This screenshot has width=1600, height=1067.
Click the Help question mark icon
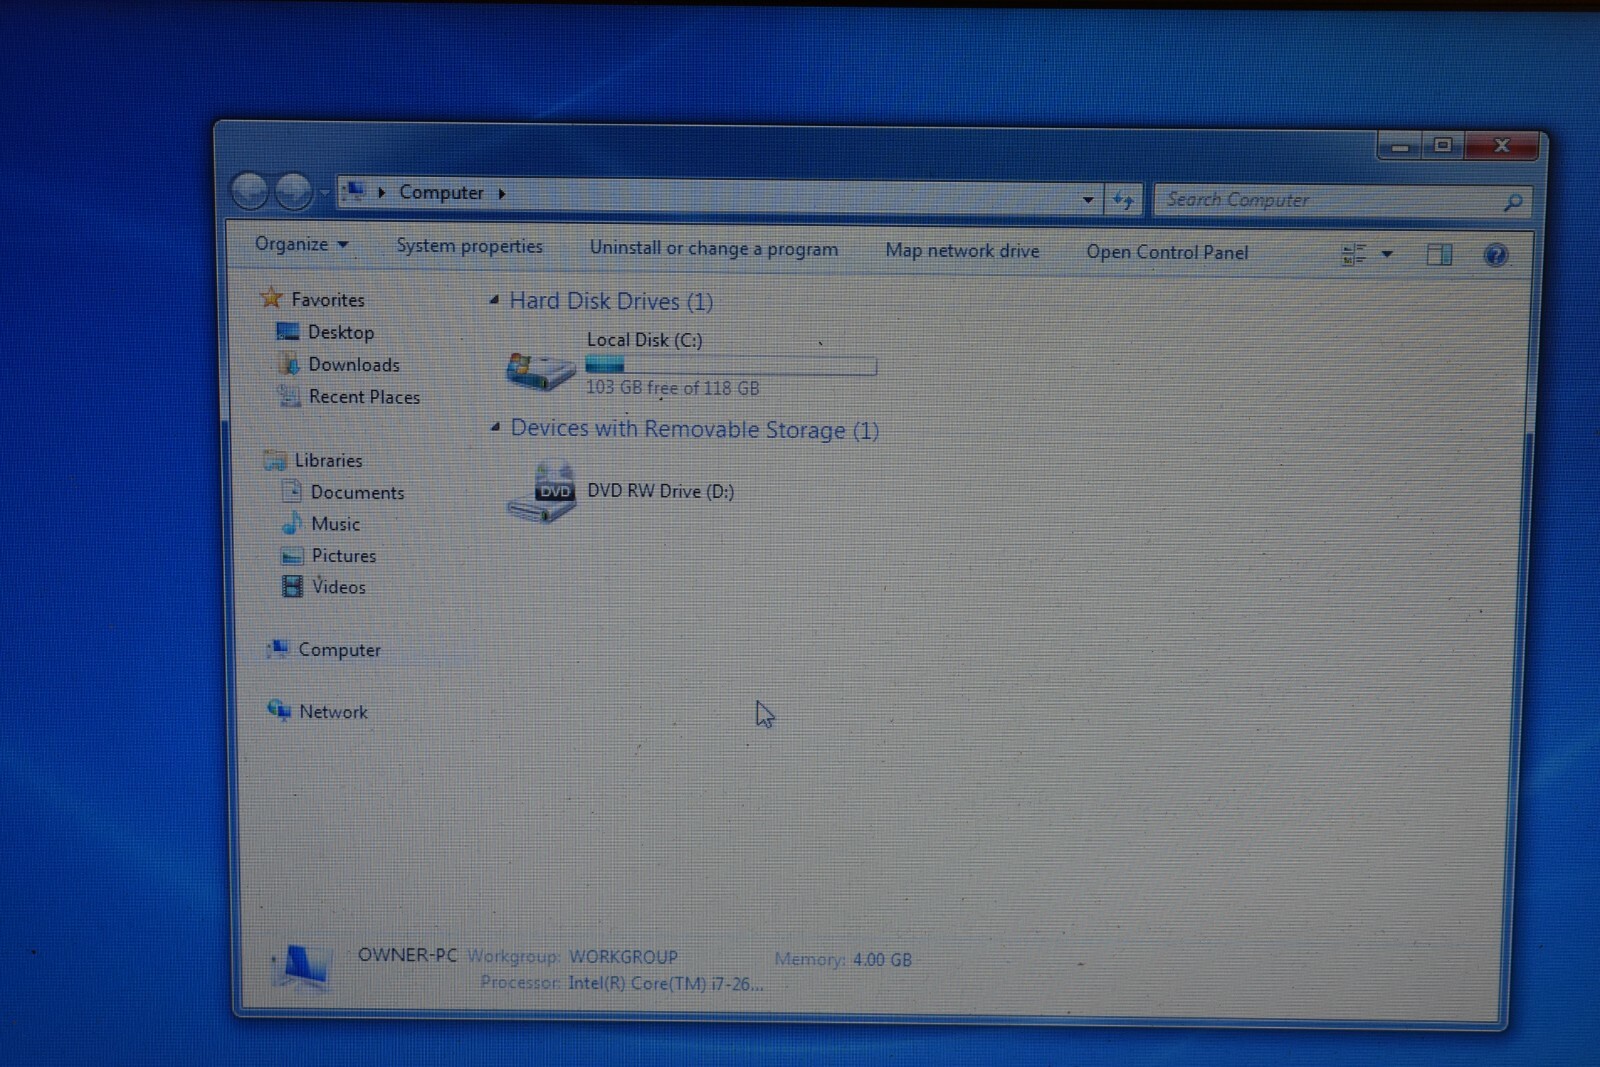point(1495,255)
